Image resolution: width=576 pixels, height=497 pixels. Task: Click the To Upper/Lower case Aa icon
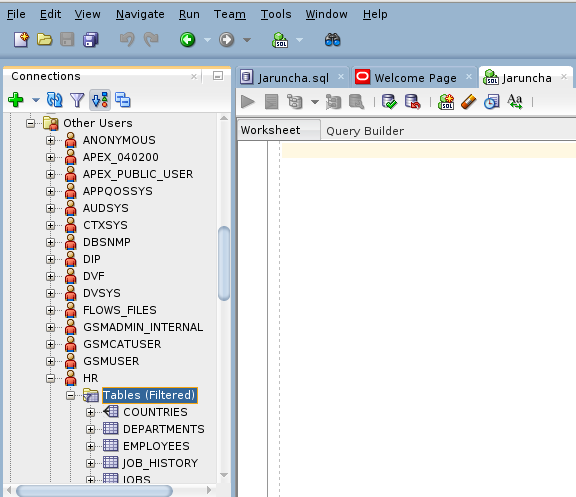[515, 102]
